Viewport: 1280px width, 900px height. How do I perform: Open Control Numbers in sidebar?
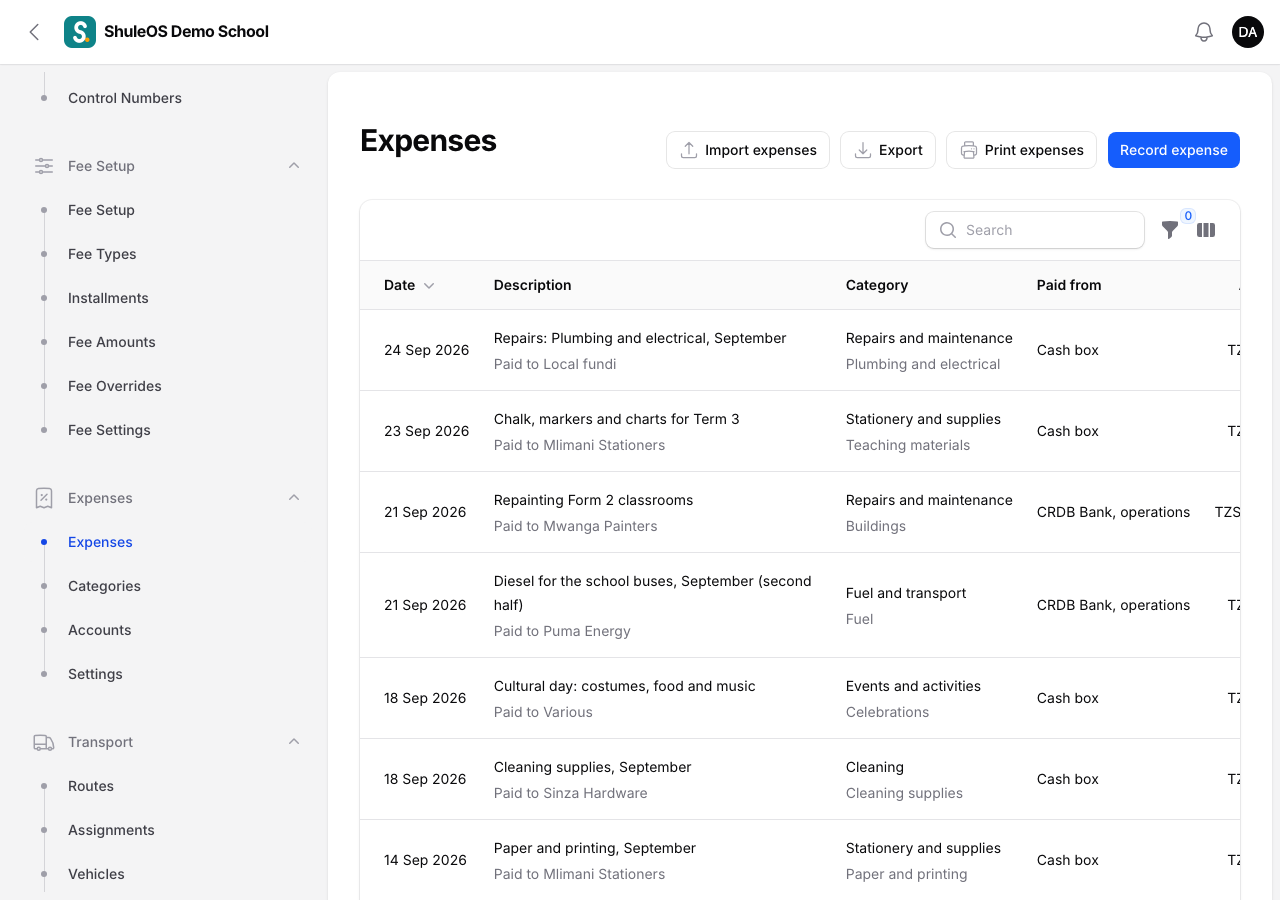[x=125, y=98]
